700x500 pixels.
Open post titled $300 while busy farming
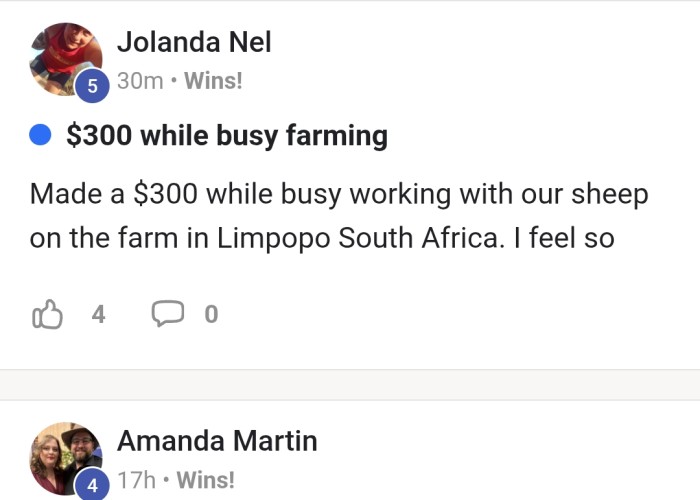point(227,136)
